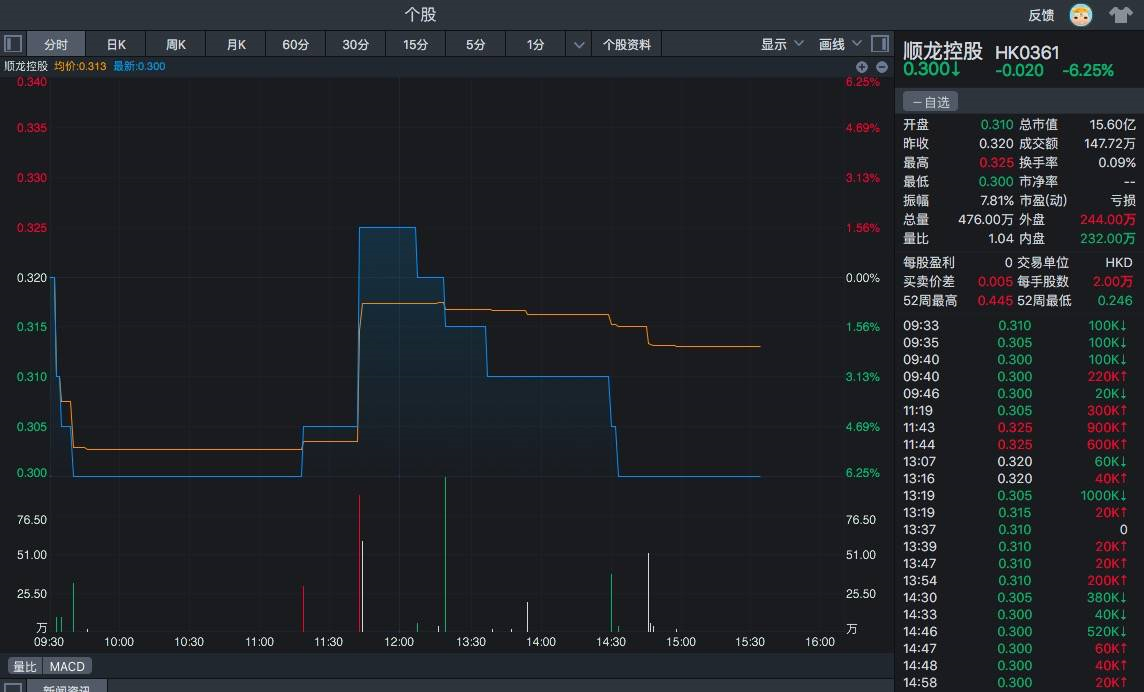Open the skin theme shirt icon
The image size is (1144, 692).
click(x=1120, y=15)
